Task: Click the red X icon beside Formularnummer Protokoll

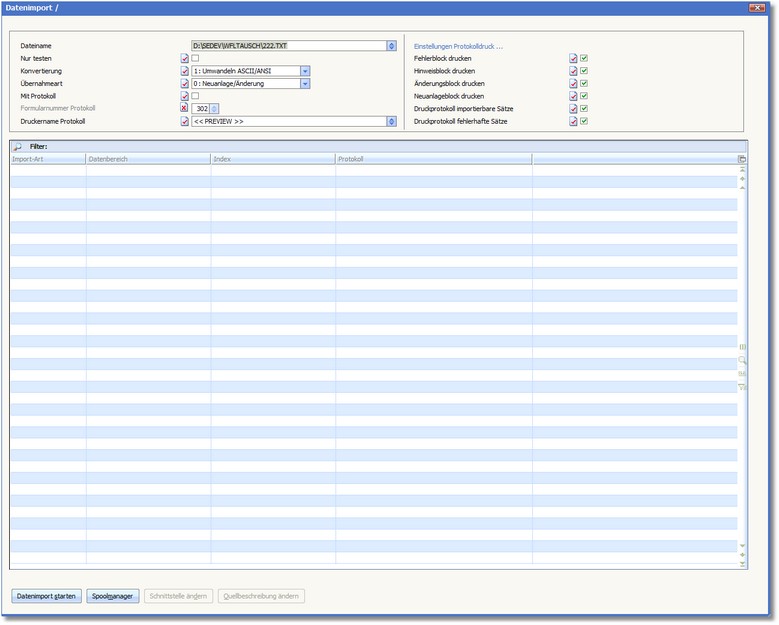Action: pyautogui.click(x=184, y=108)
